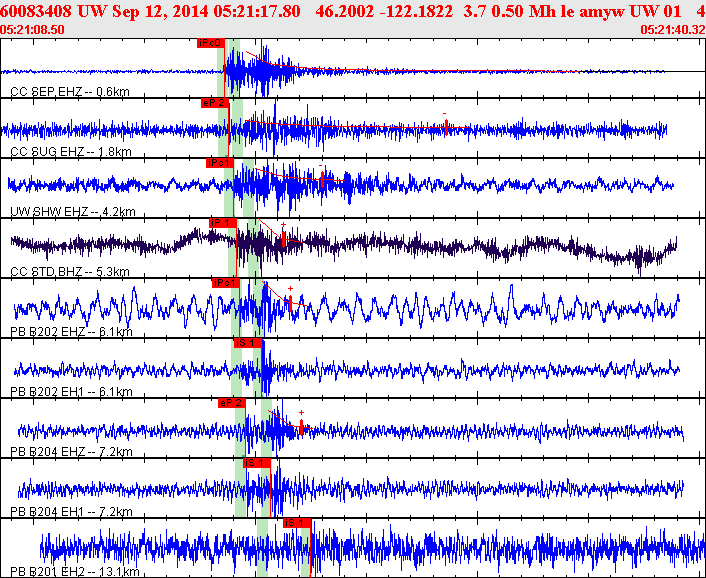Click the iS 1 pick label on B201 EH2 trace
Viewport: 706px width, 578px height.
pyautogui.click(x=297, y=523)
